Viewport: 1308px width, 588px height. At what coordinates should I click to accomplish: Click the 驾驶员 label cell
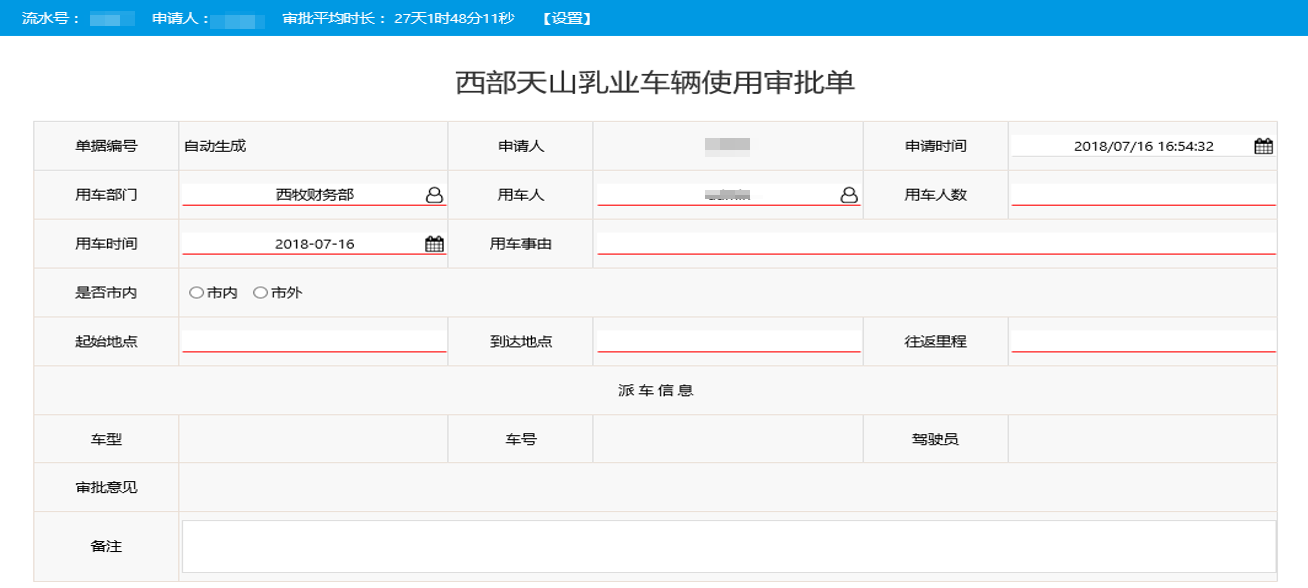tap(936, 439)
